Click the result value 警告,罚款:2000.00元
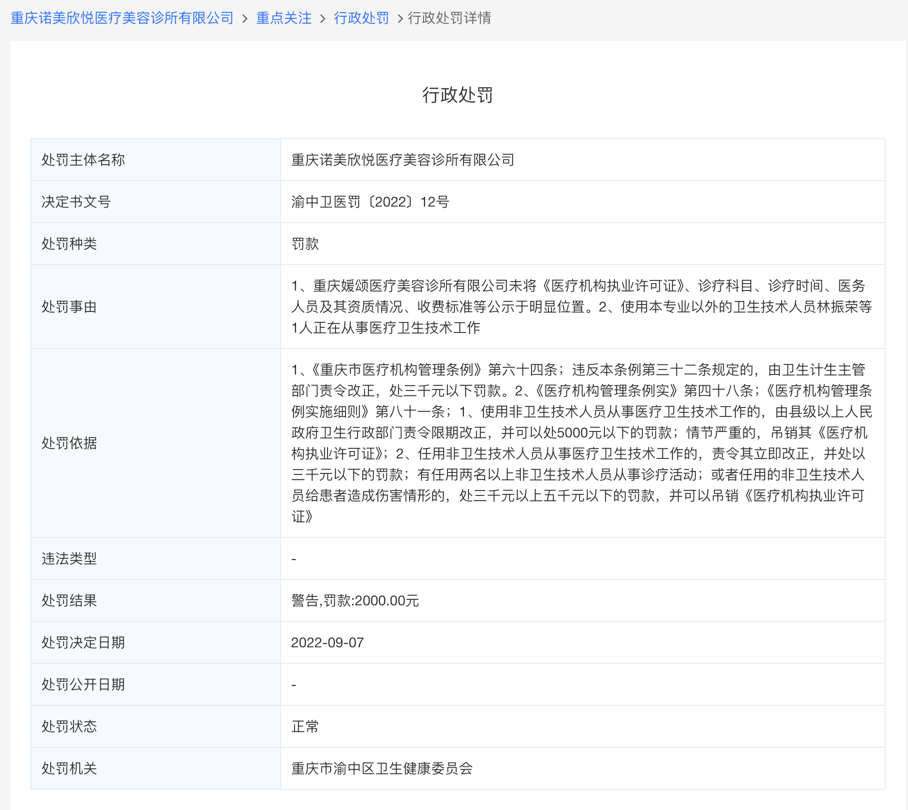 pos(355,600)
